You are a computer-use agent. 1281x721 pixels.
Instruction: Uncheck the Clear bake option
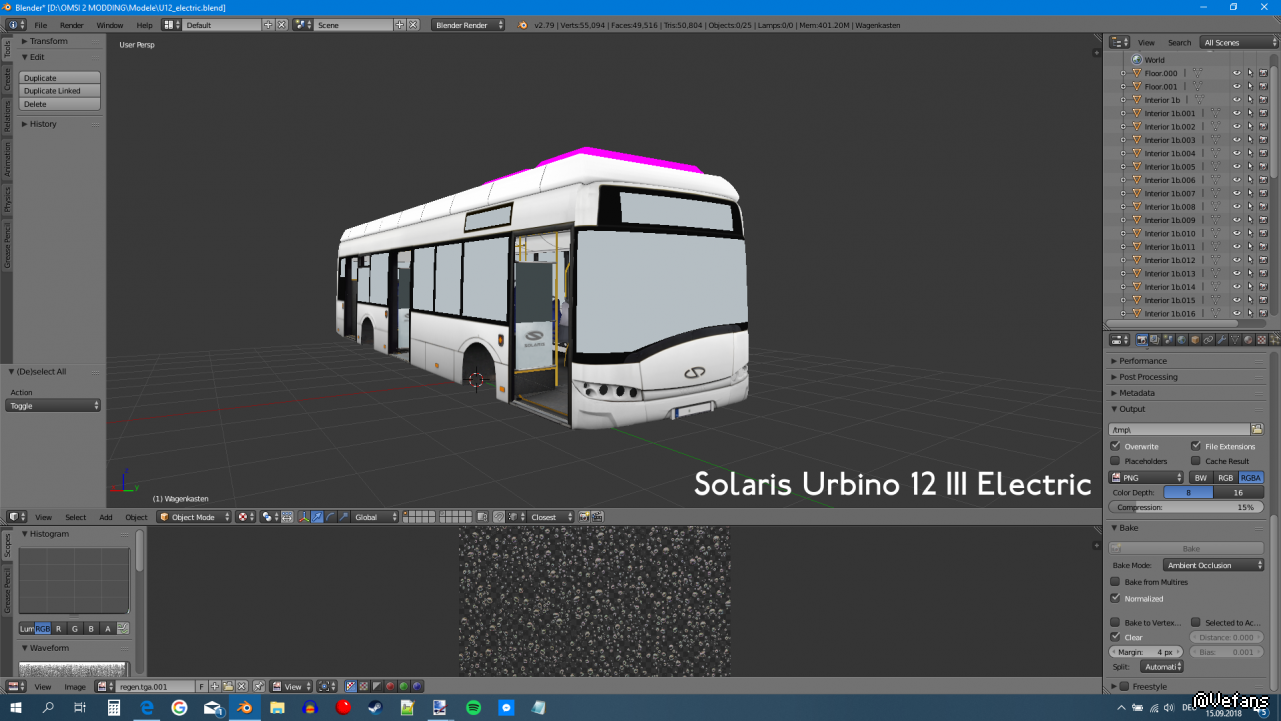point(1115,637)
